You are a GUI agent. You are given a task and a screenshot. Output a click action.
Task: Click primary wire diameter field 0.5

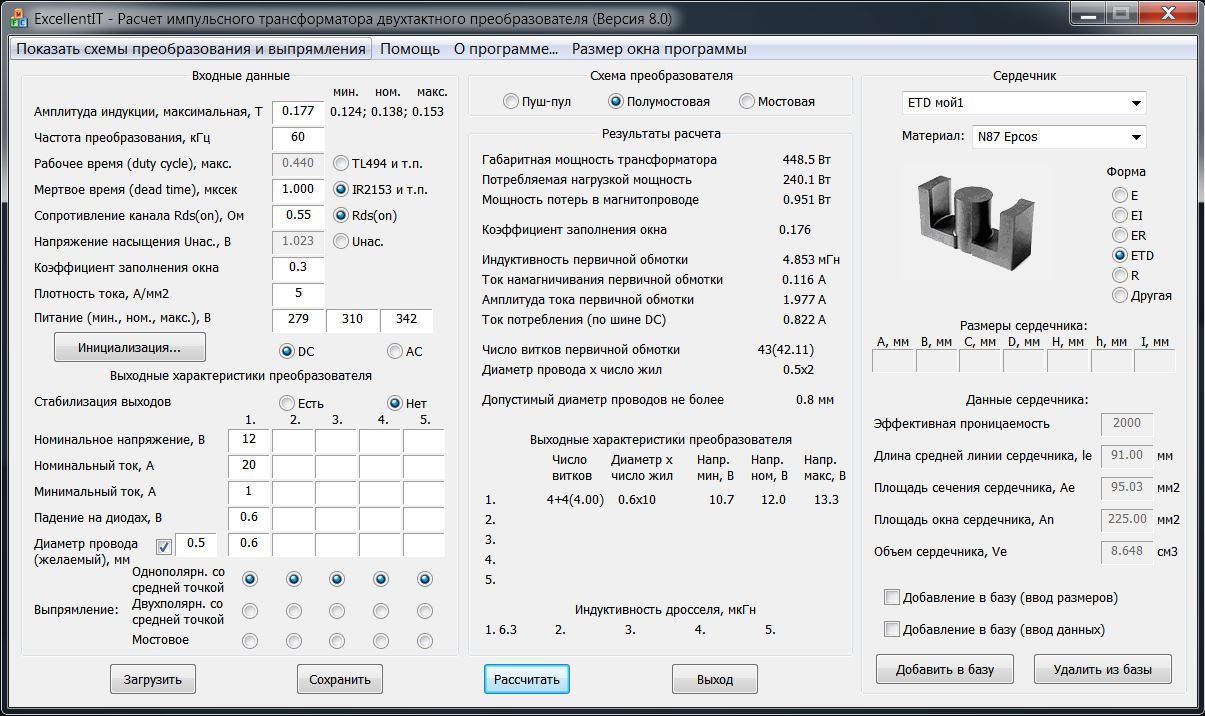(196, 545)
